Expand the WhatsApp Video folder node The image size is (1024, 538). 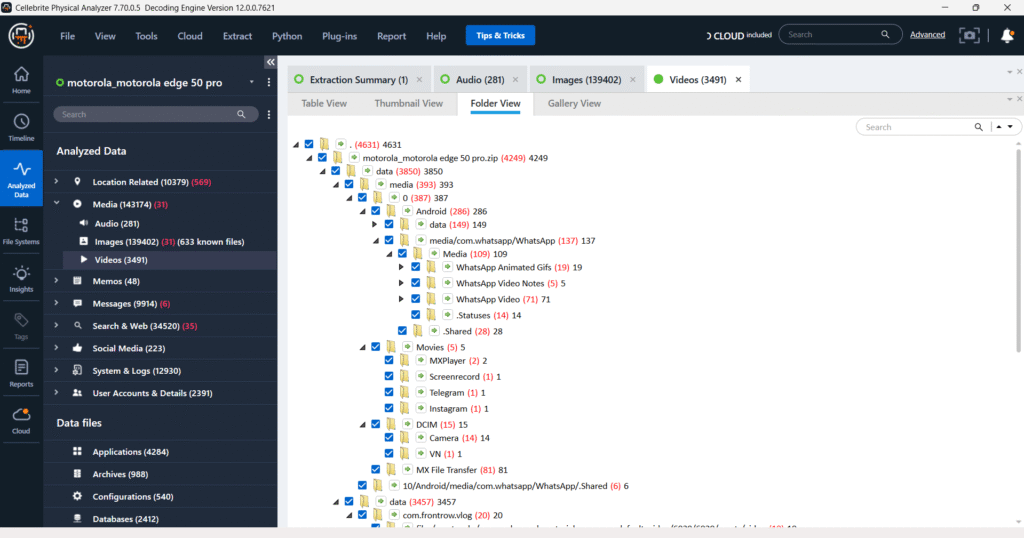401,299
